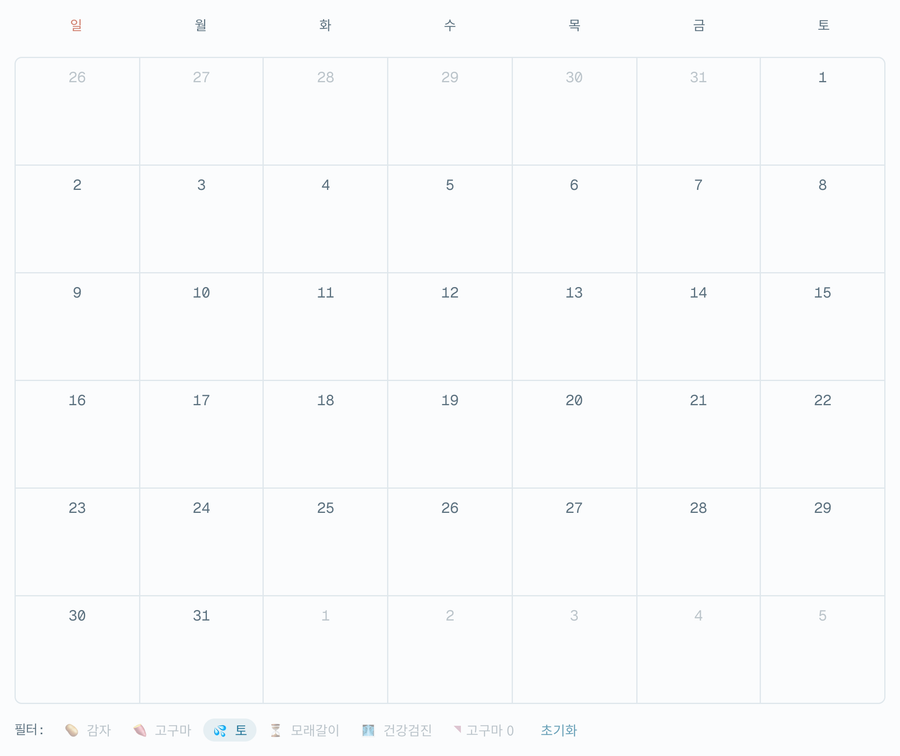This screenshot has height=756, width=900.
Task: Open day 13 on the calendar
Action: click(574, 327)
